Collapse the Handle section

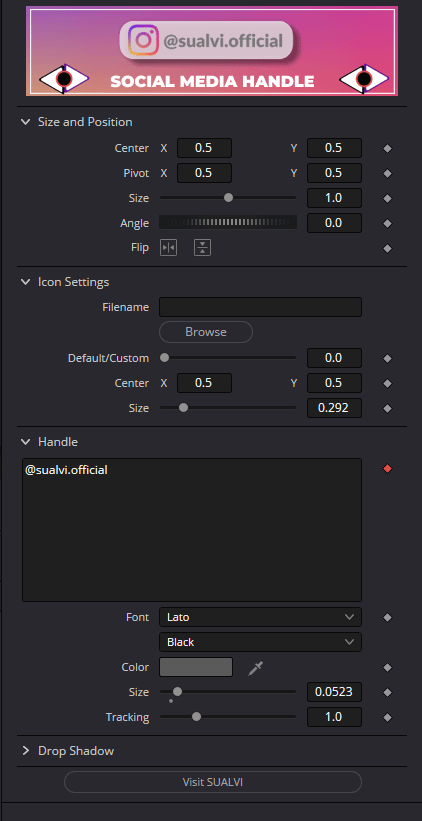click(25, 442)
